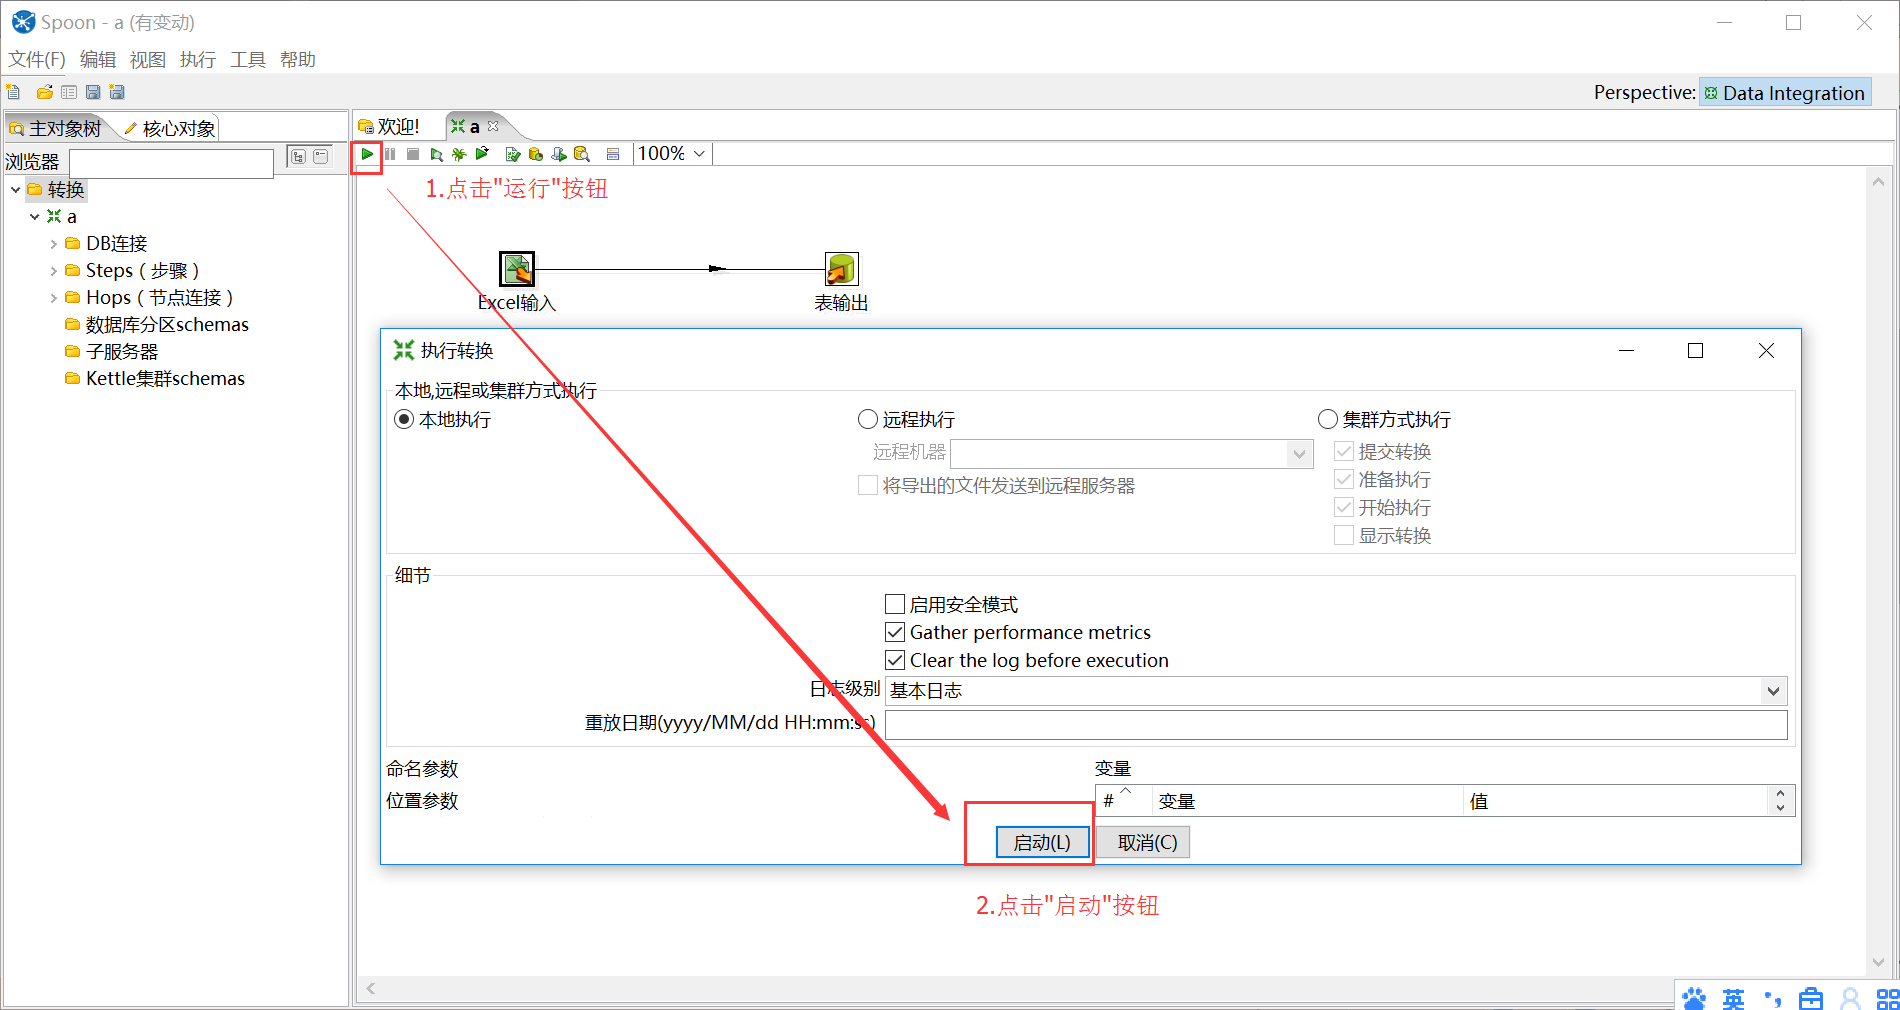Click the database impact analysis icon
Screen dimensions: 1900x1010
(x=536, y=154)
